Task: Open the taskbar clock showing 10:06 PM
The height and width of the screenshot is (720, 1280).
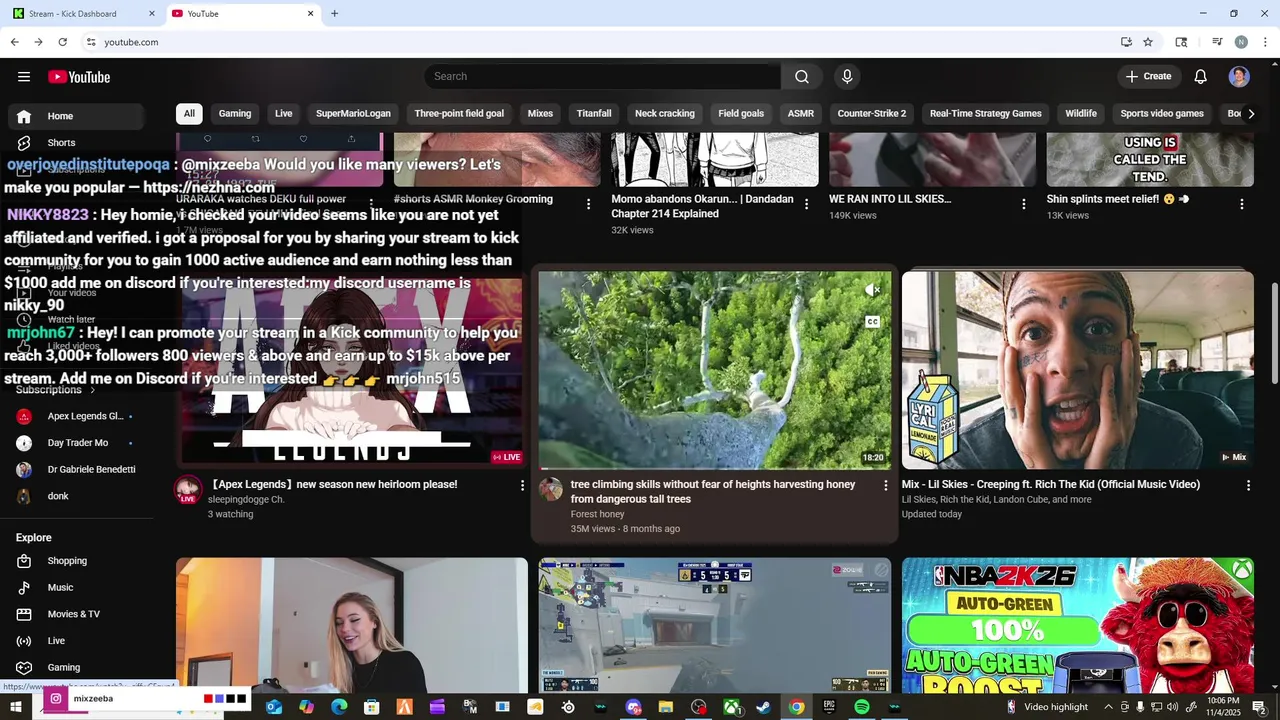Action: [x=1223, y=707]
